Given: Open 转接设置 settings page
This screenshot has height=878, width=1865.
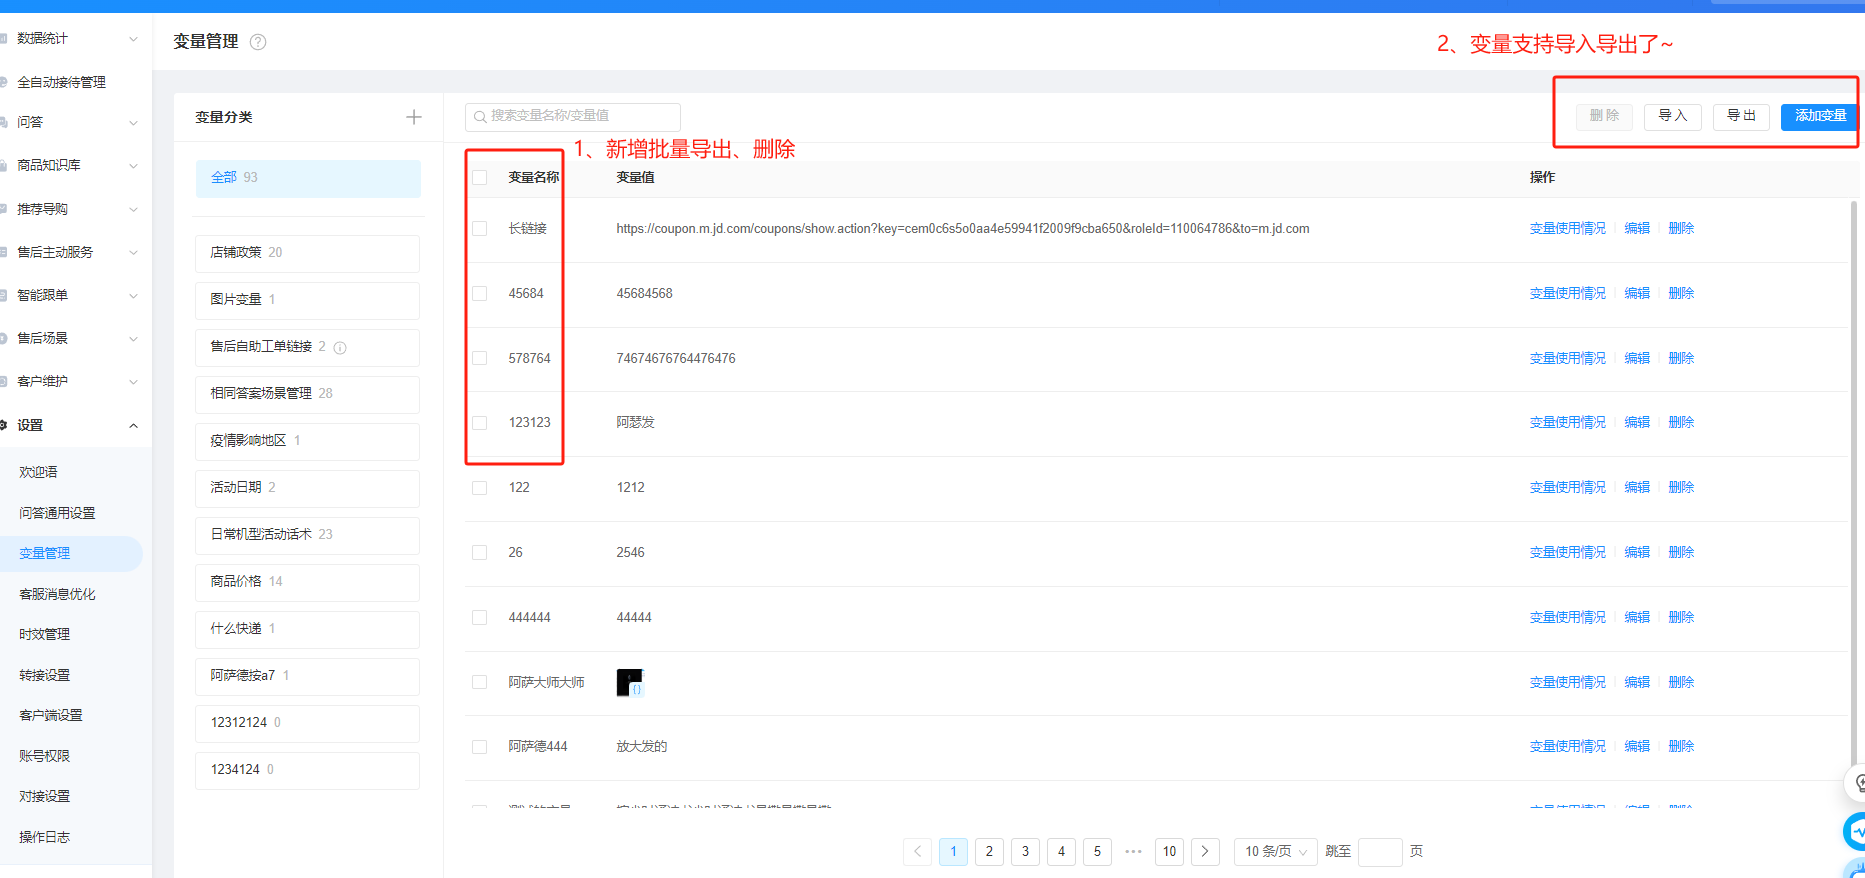Looking at the screenshot, I should (x=44, y=675).
